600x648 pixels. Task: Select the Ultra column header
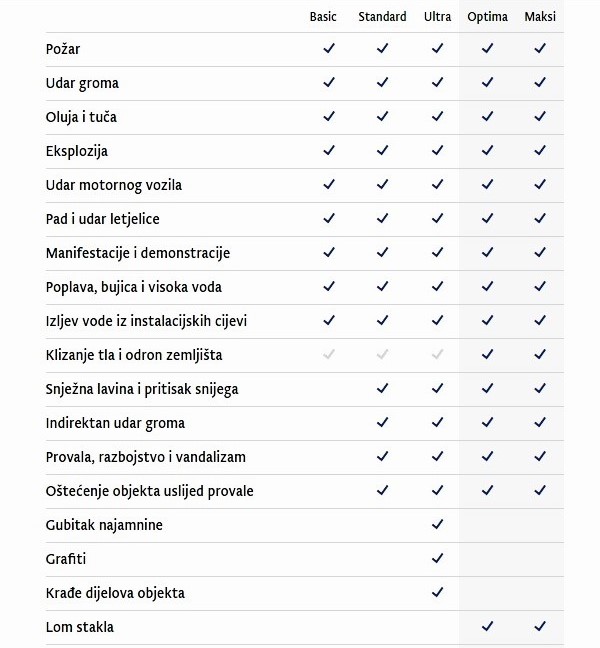coord(437,16)
